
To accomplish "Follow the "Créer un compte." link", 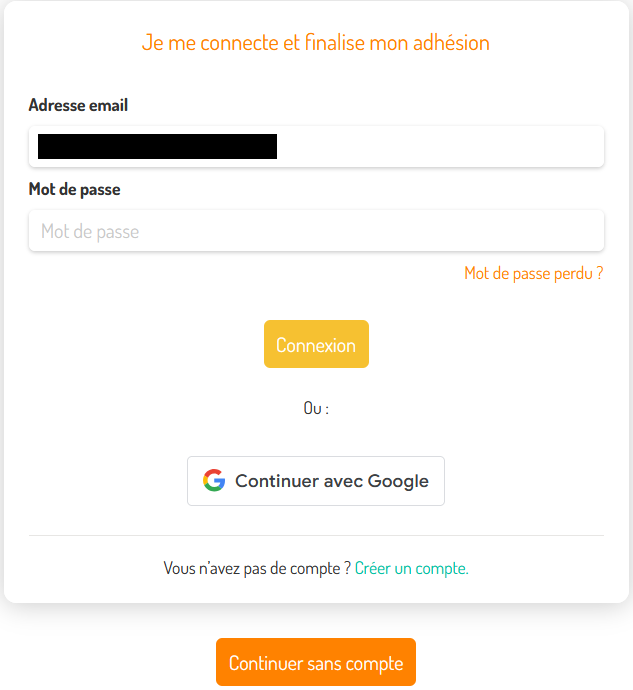I will (x=411, y=568).
